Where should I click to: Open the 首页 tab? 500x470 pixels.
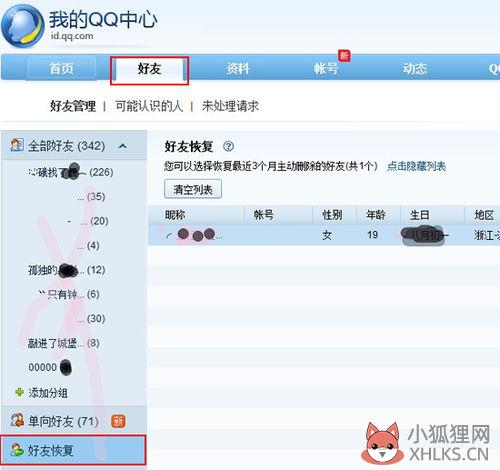[x=61, y=68]
